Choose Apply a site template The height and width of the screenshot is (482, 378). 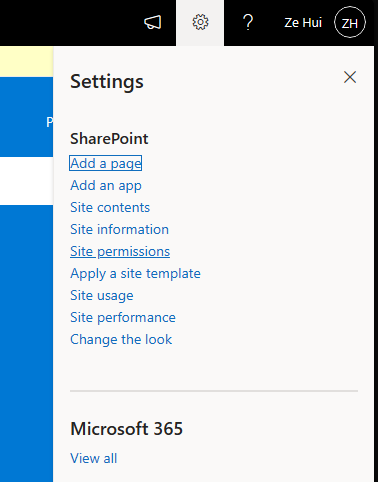pos(135,273)
